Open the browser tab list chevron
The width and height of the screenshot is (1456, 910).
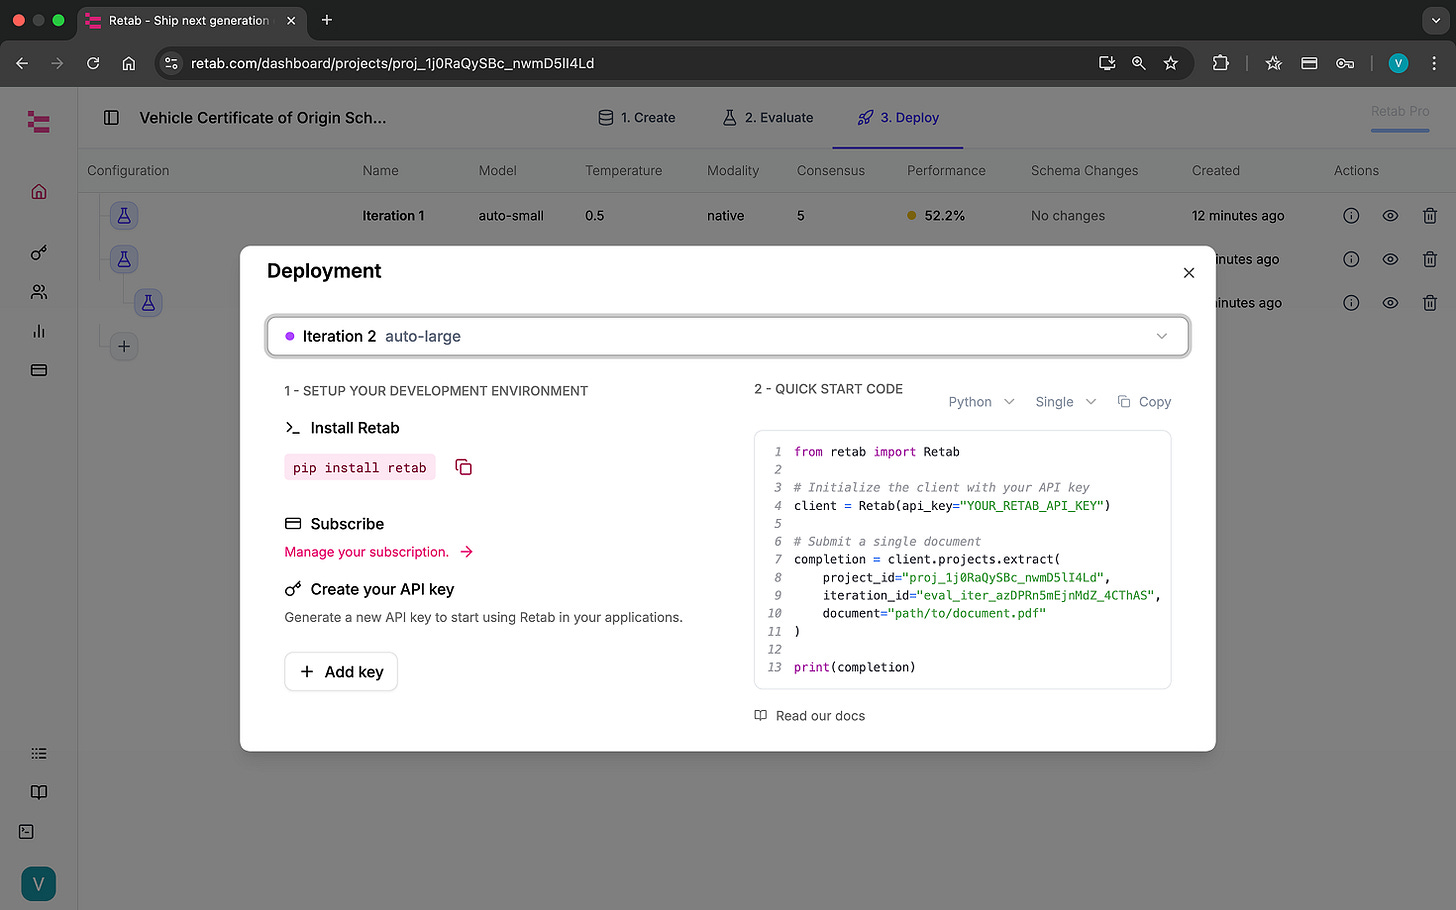coord(1435,20)
